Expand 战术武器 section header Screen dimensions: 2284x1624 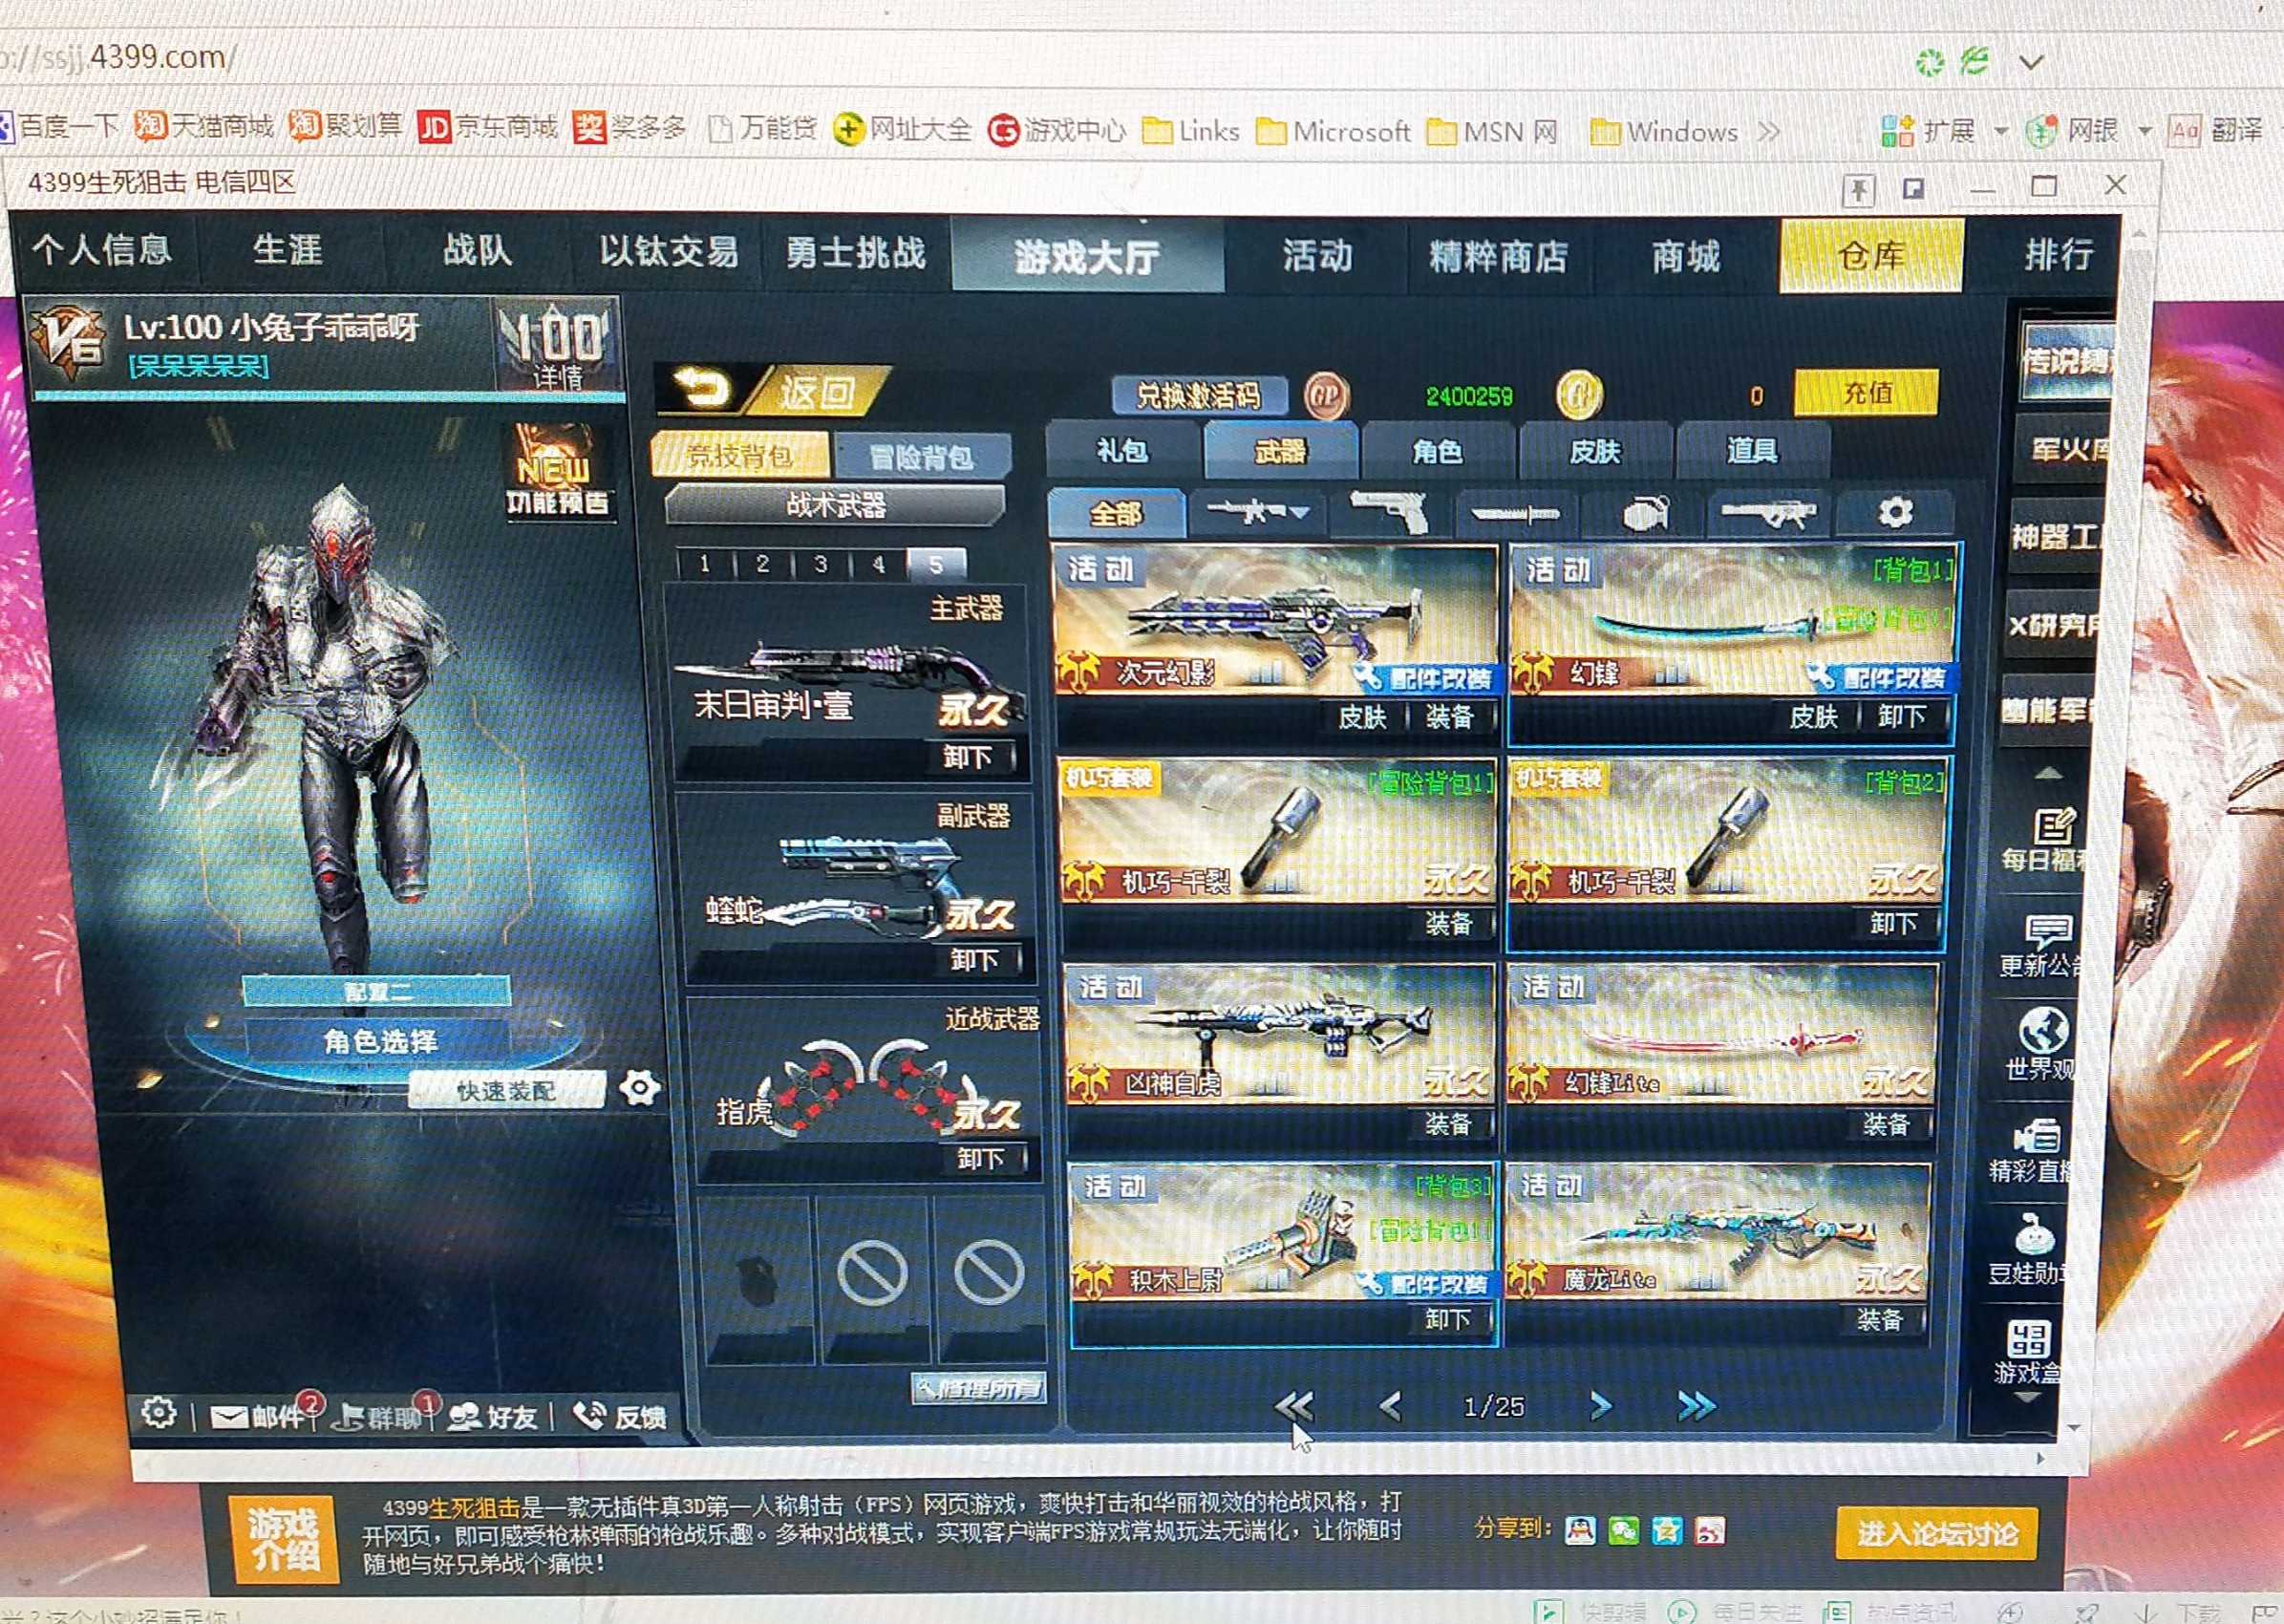836,505
